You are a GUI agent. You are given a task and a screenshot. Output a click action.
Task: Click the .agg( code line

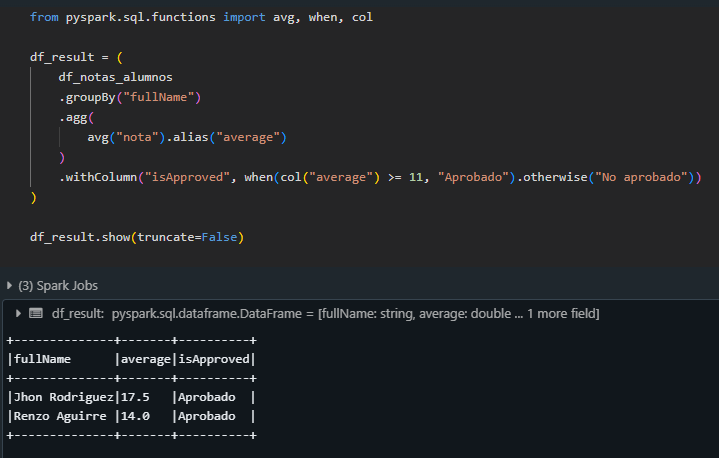76,117
